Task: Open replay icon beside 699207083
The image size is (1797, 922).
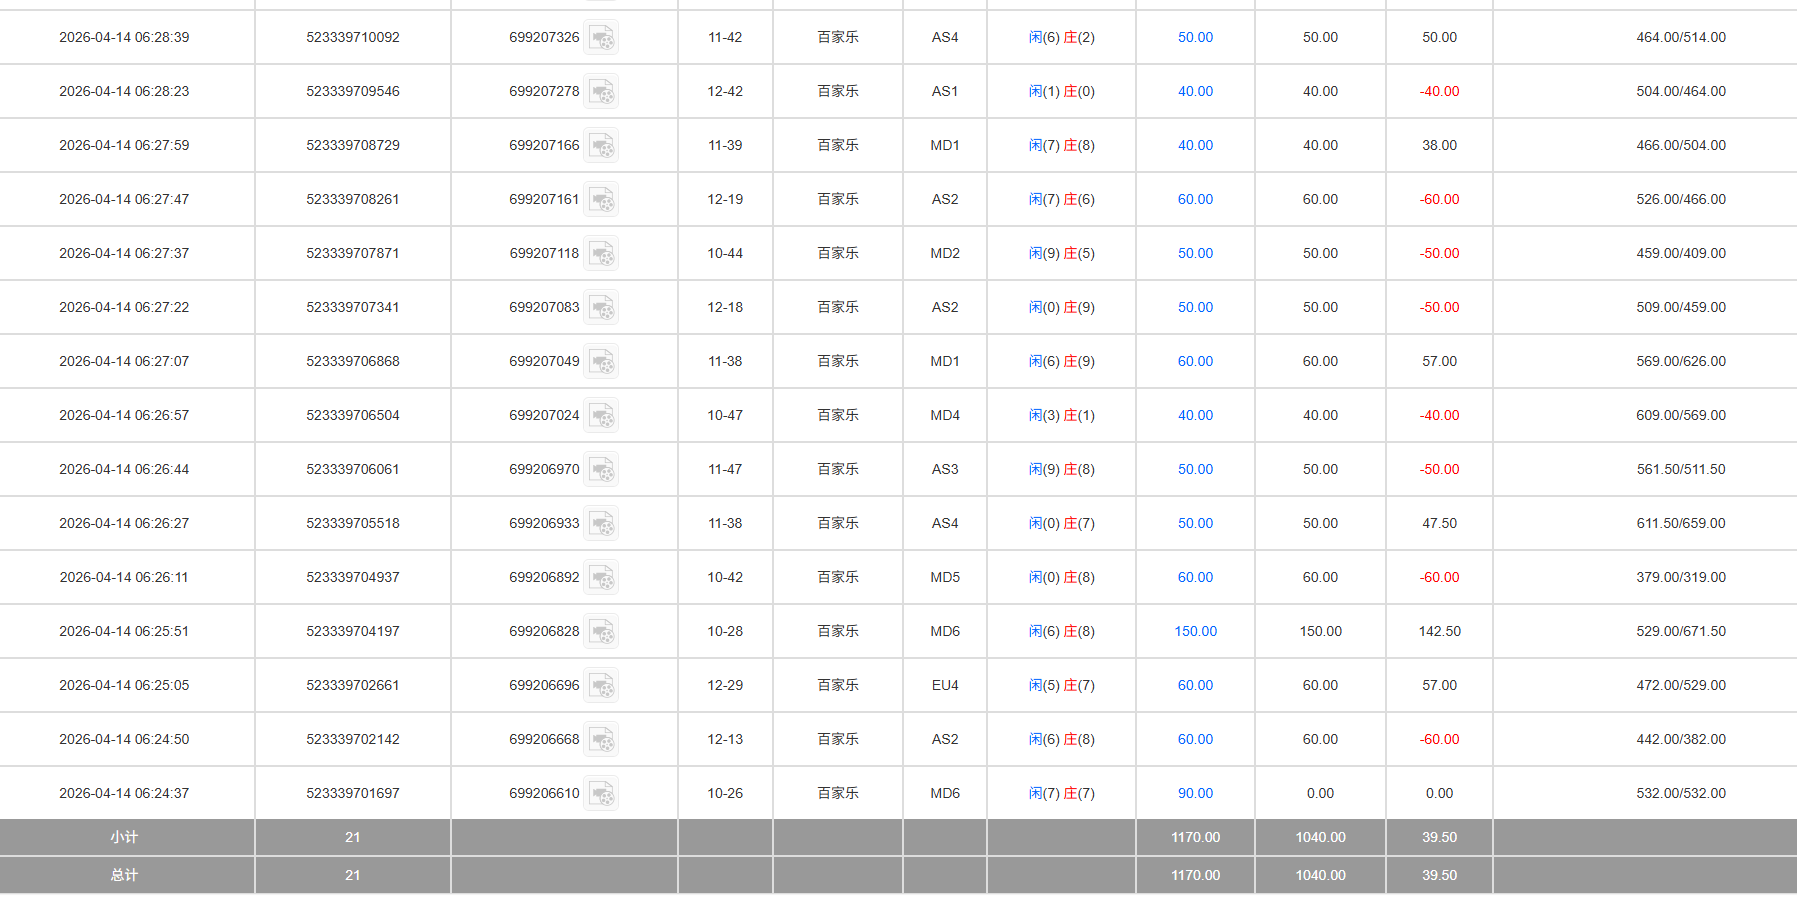Action: click(601, 308)
